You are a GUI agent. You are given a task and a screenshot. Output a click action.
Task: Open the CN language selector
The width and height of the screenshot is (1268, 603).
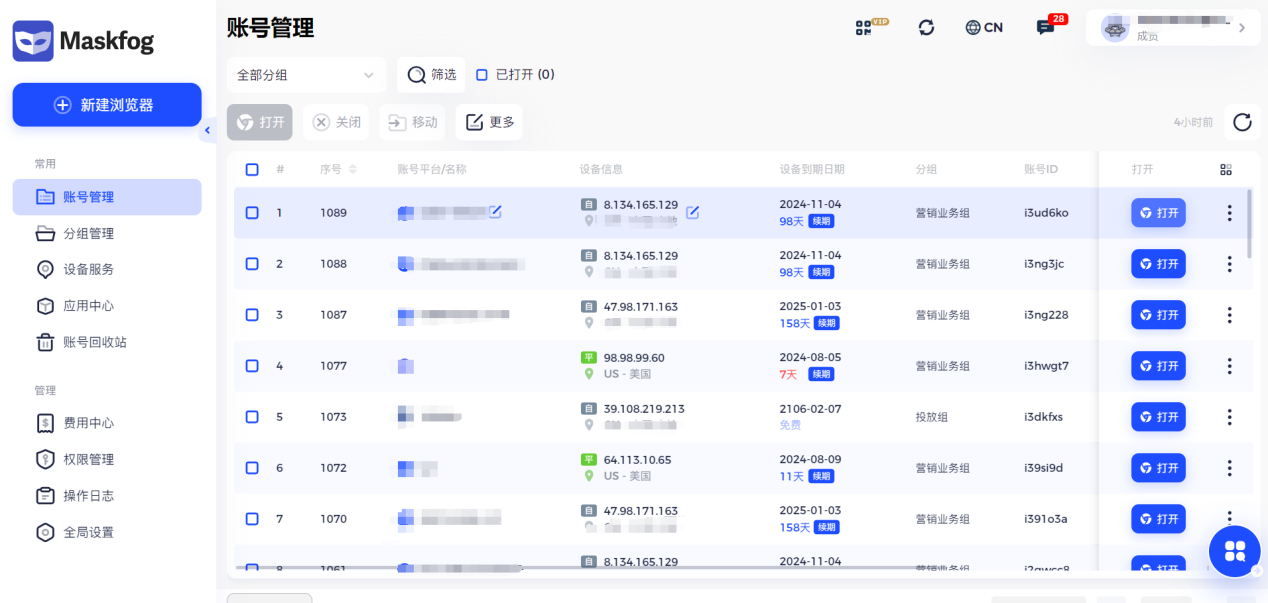(983, 28)
